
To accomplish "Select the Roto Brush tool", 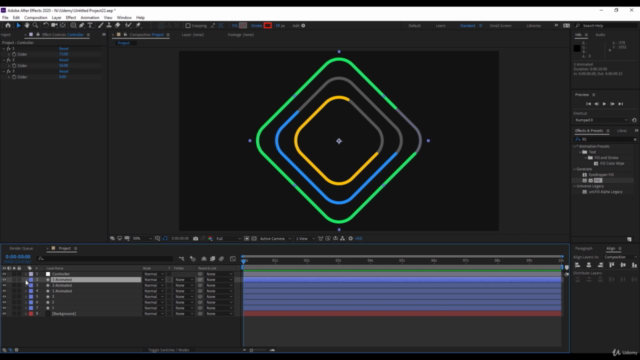I will [x=128, y=25].
